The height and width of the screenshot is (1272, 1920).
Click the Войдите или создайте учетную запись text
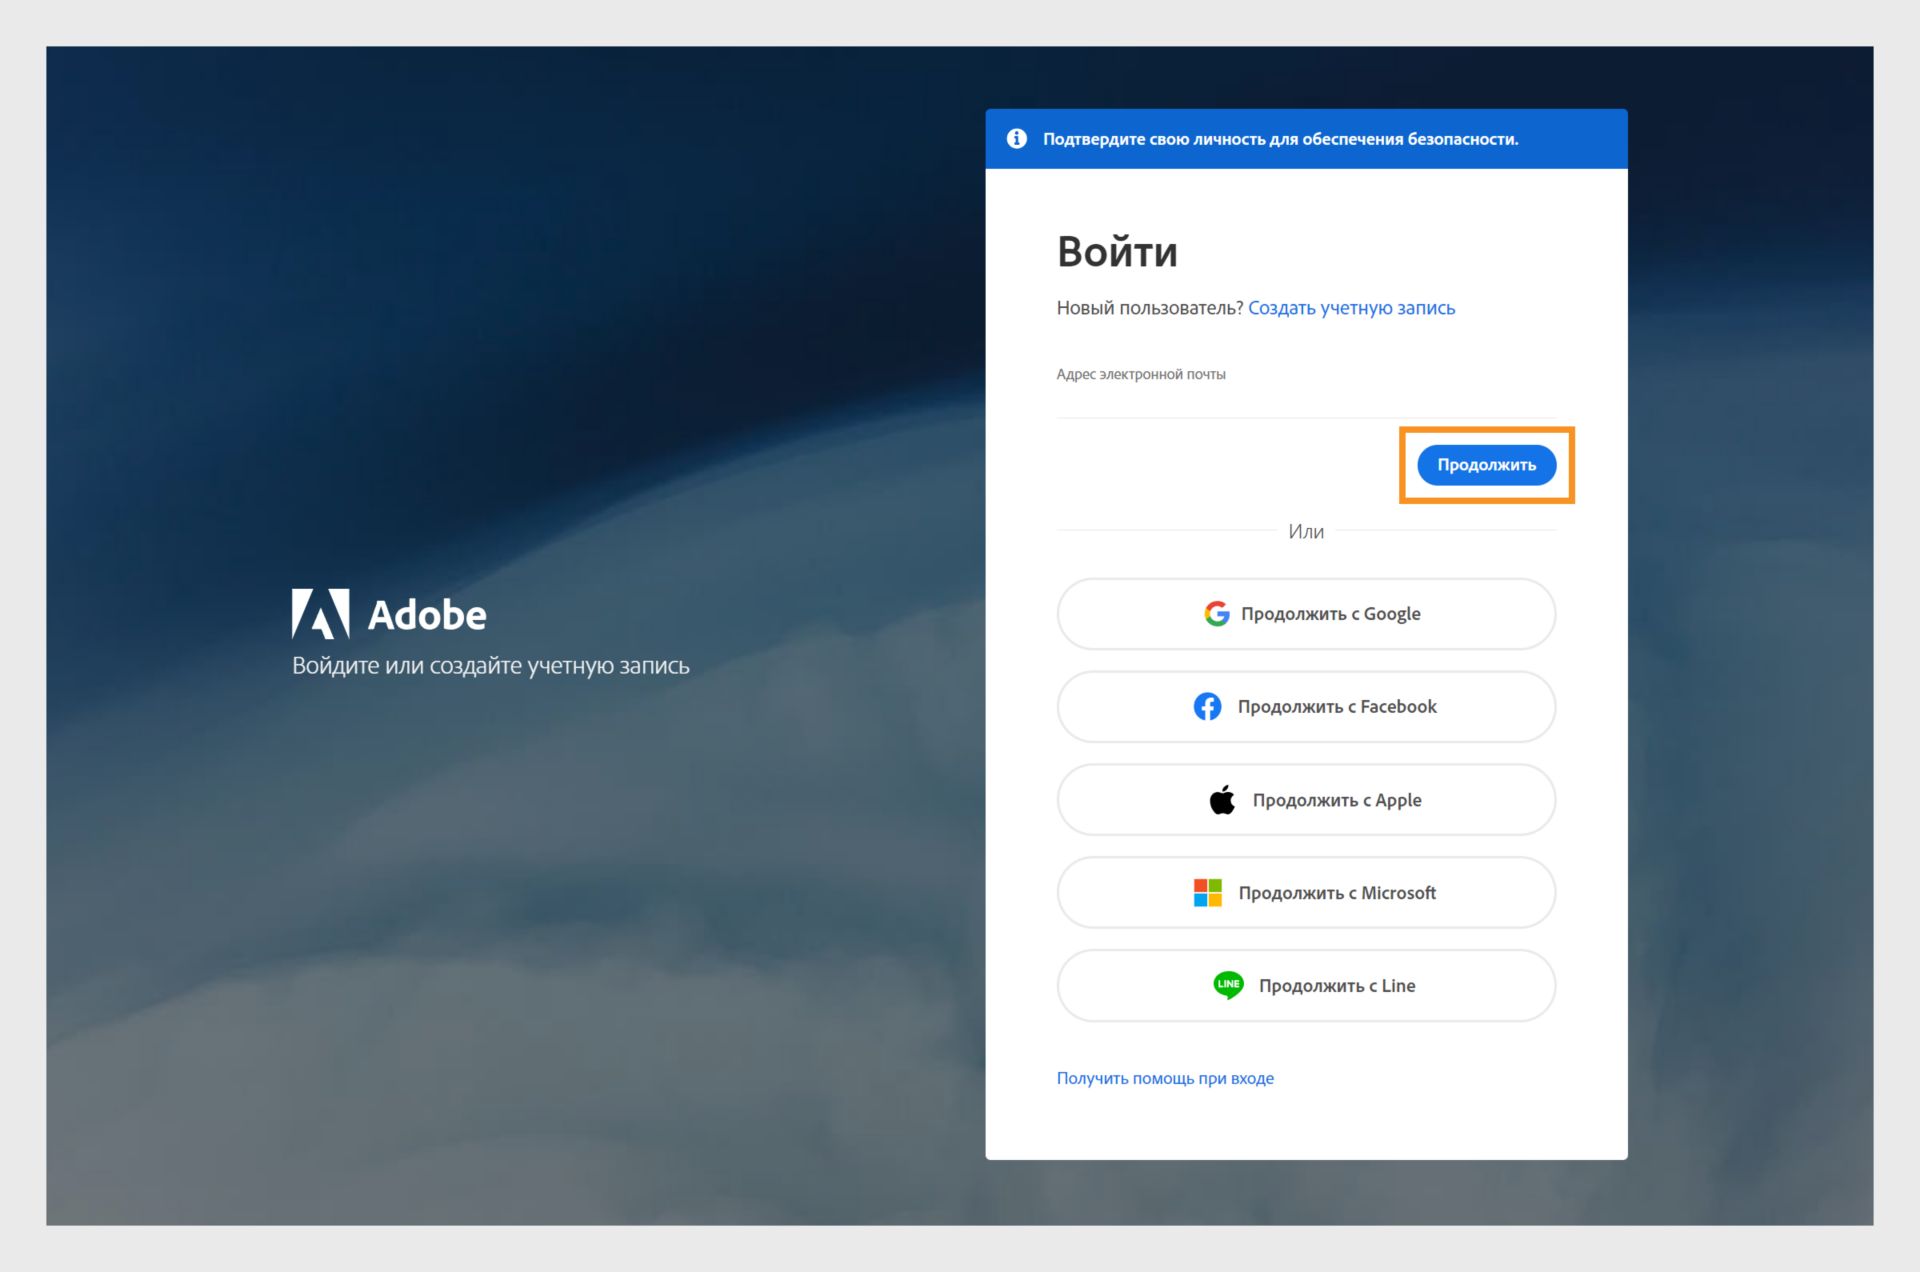(x=491, y=666)
